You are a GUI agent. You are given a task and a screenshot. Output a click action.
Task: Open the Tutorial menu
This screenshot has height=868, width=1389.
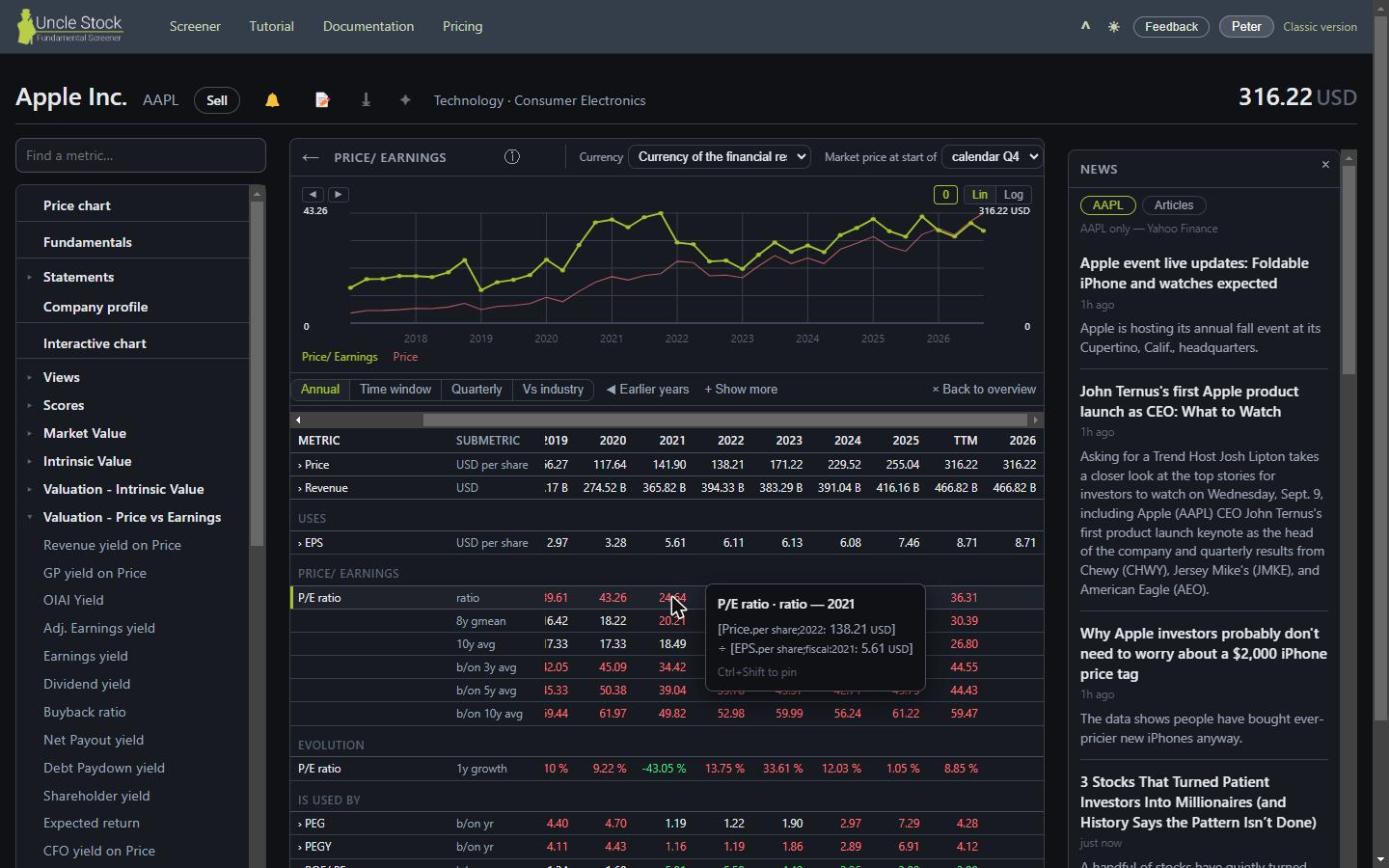pyautogui.click(x=271, y=26)
